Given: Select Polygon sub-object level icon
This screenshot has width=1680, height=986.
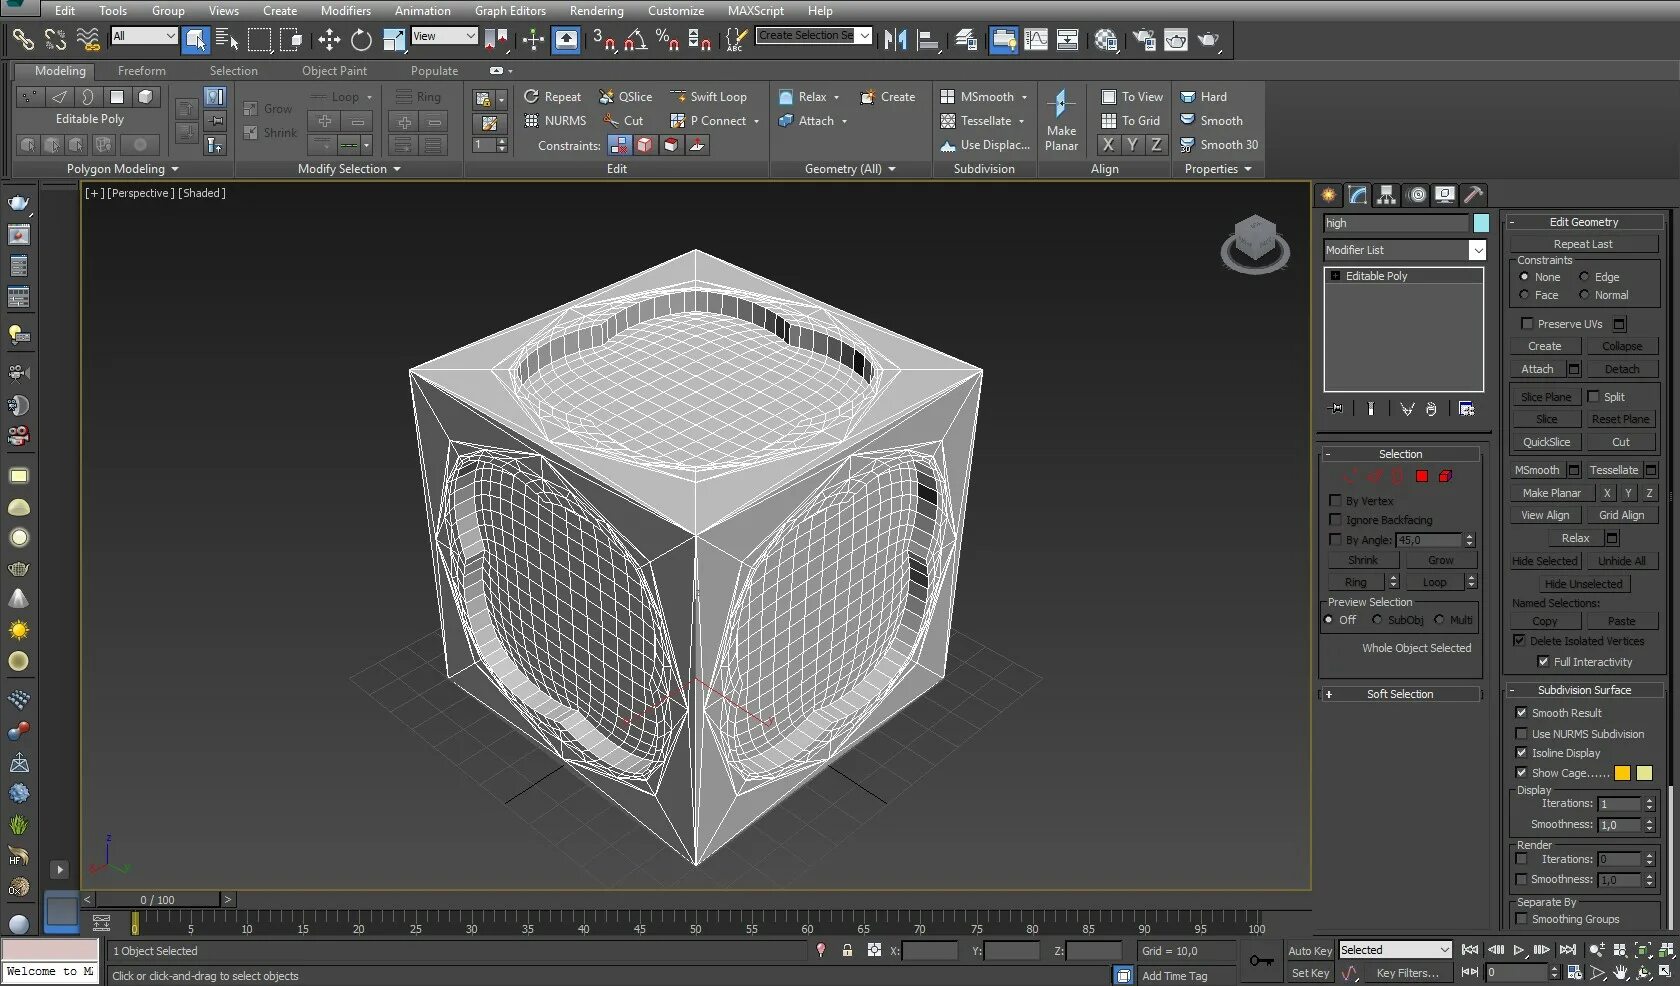Looking at the screenshot, I should (x=1421, y=477).
